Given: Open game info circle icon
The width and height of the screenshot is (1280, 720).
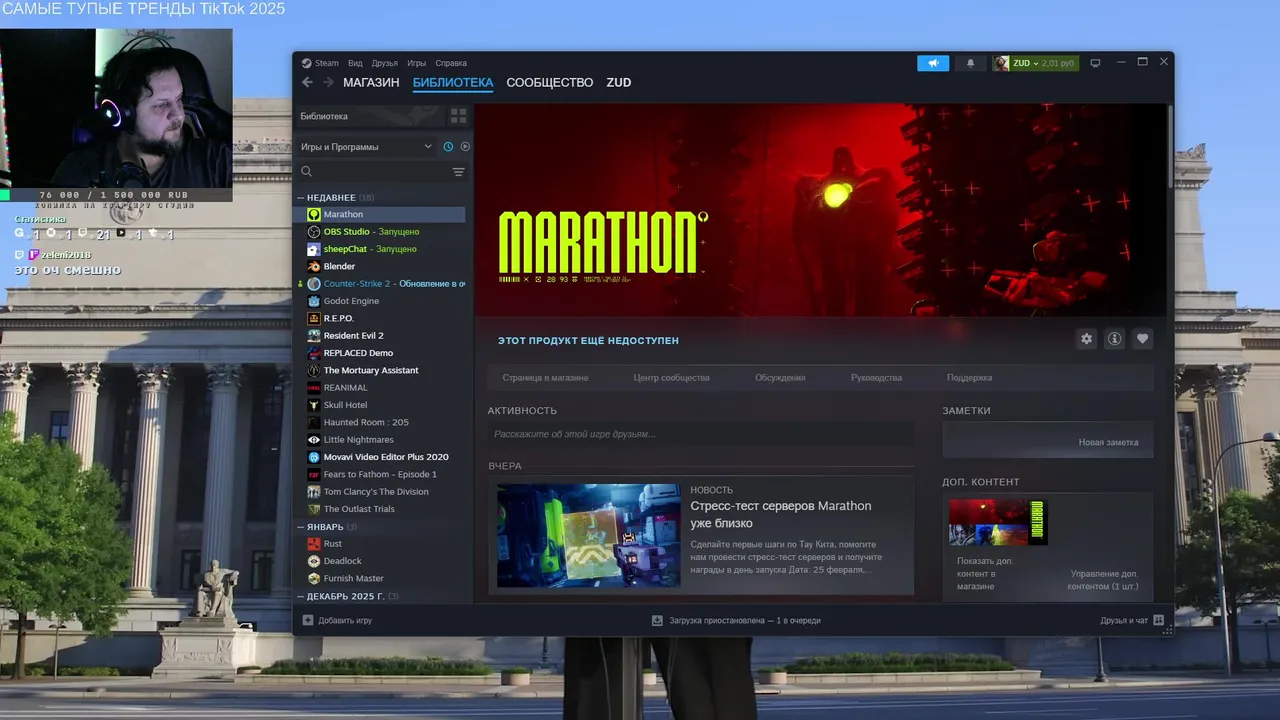Looking at the screenshot, I should pyautogui.click(x=1114, y=339).
